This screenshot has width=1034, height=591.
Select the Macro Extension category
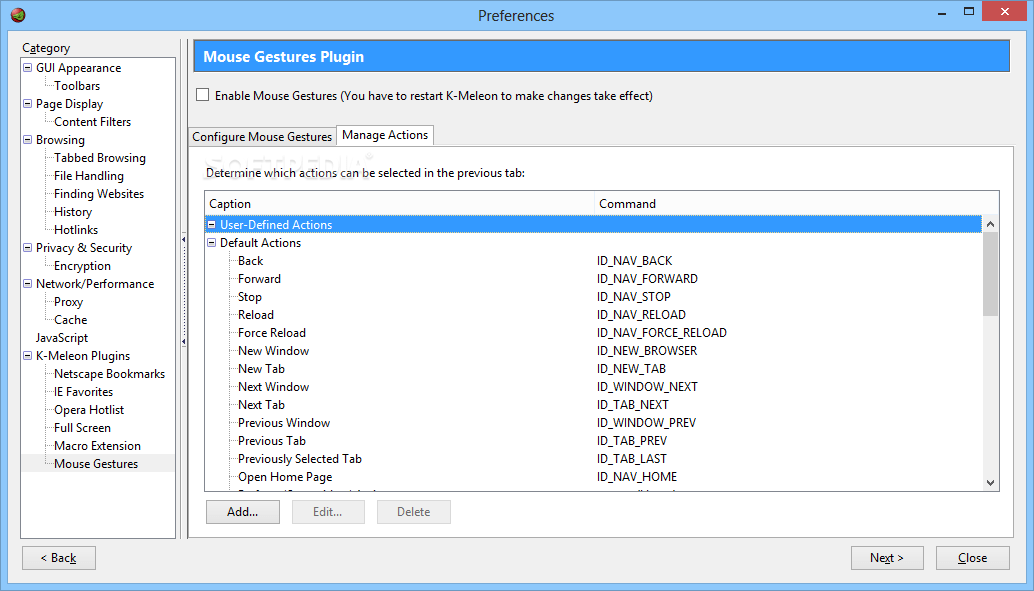(x=97, y=446)
